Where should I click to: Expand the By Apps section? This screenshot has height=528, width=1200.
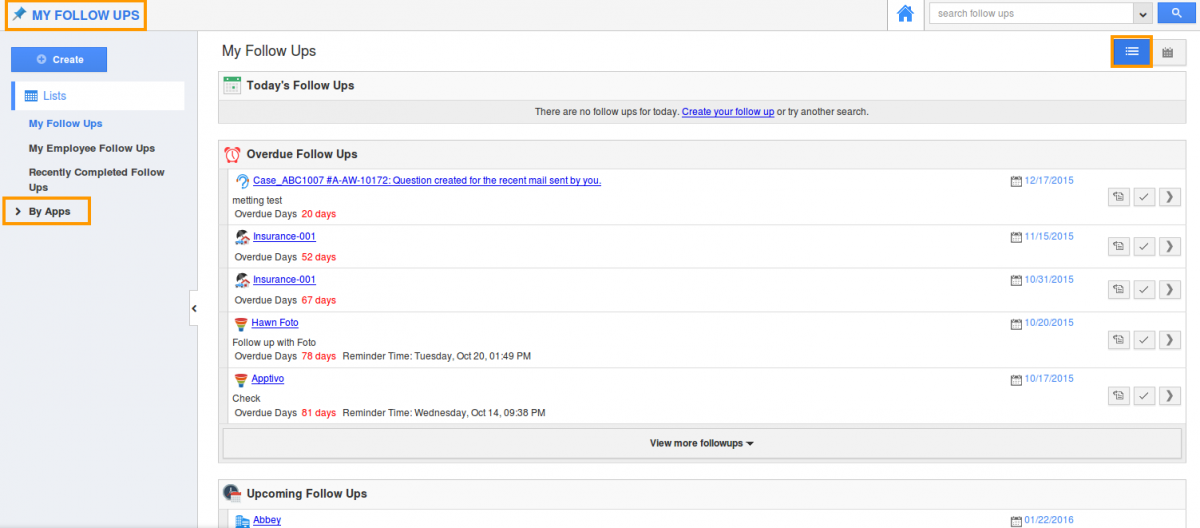49,211
